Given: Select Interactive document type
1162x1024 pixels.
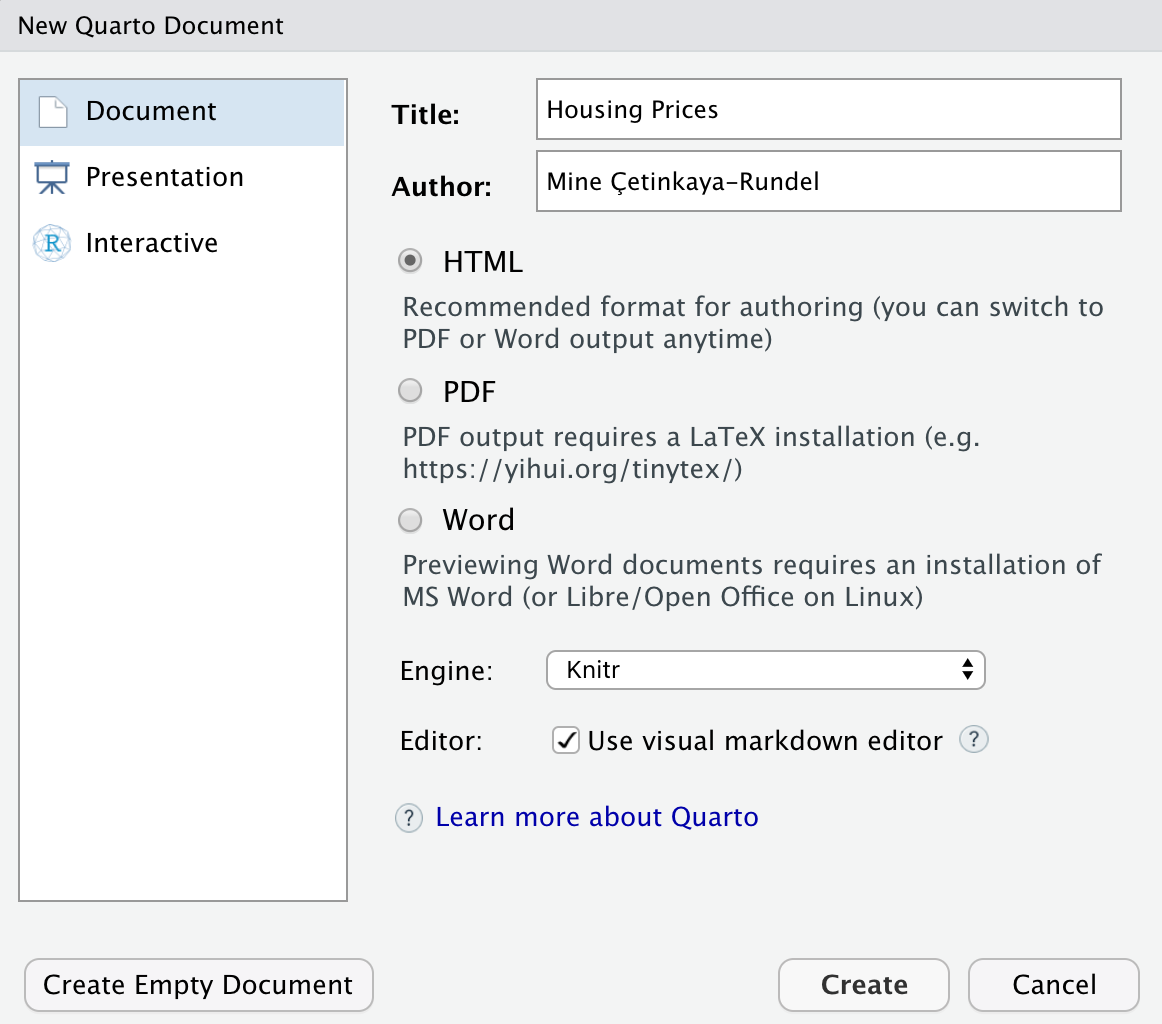Looking at the screenshot, I should pyautogui.click(x=152, y=243).
